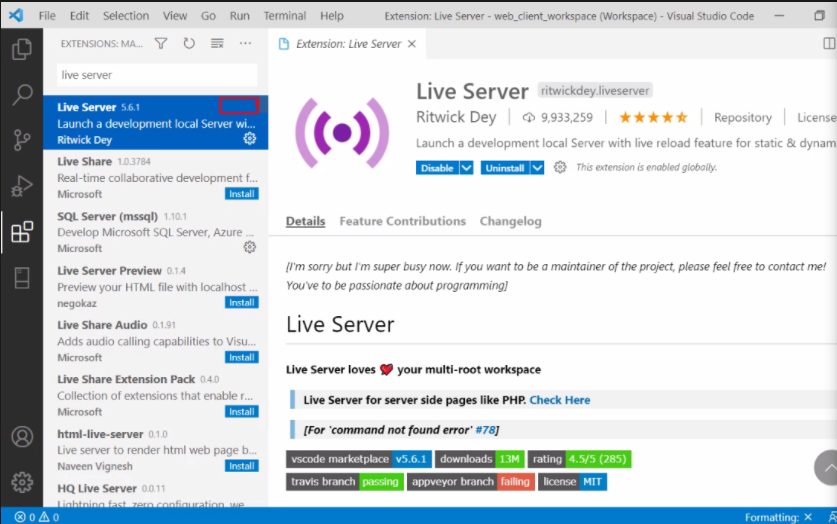
Task: Open the Manage gear in activity bar
Action: 22,482
